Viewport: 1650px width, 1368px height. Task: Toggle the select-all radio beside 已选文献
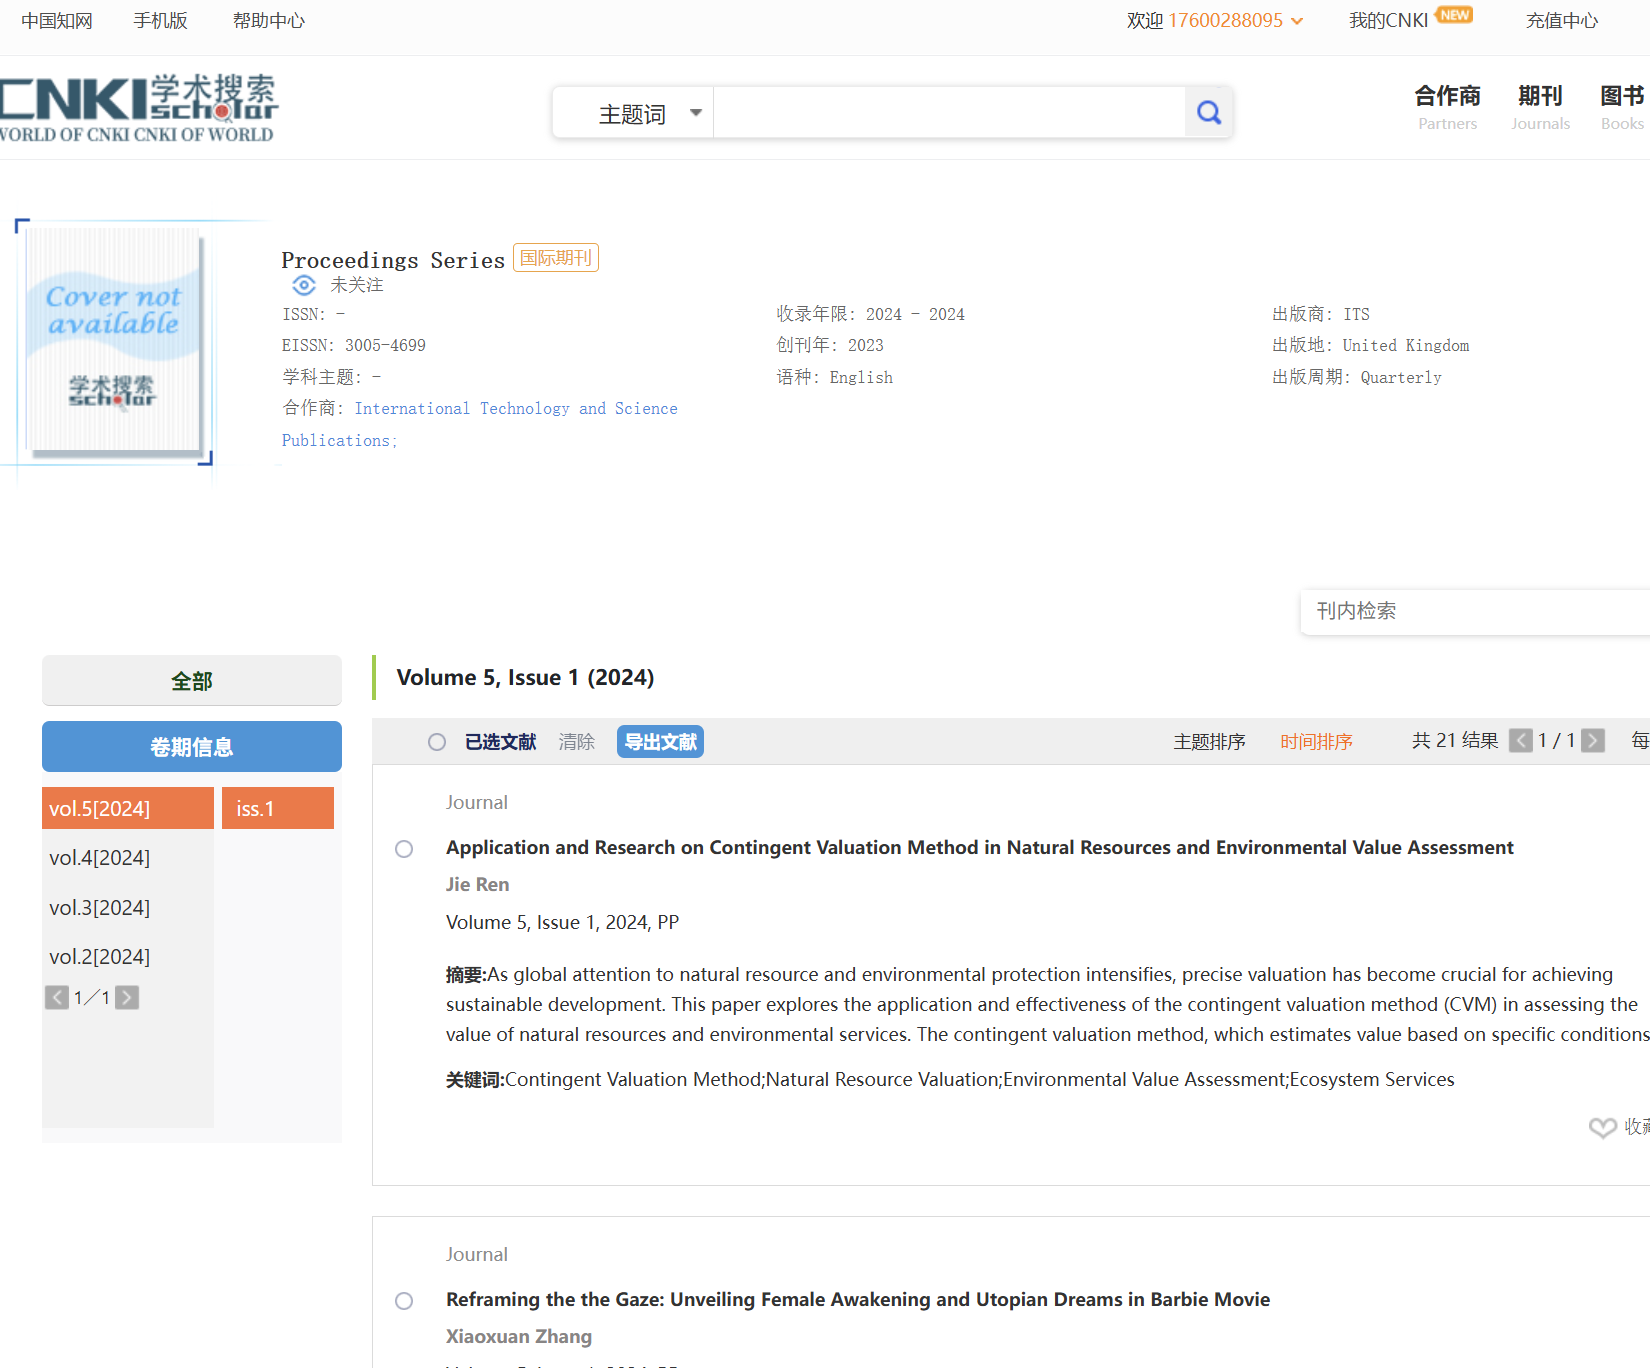click(437, 742)
